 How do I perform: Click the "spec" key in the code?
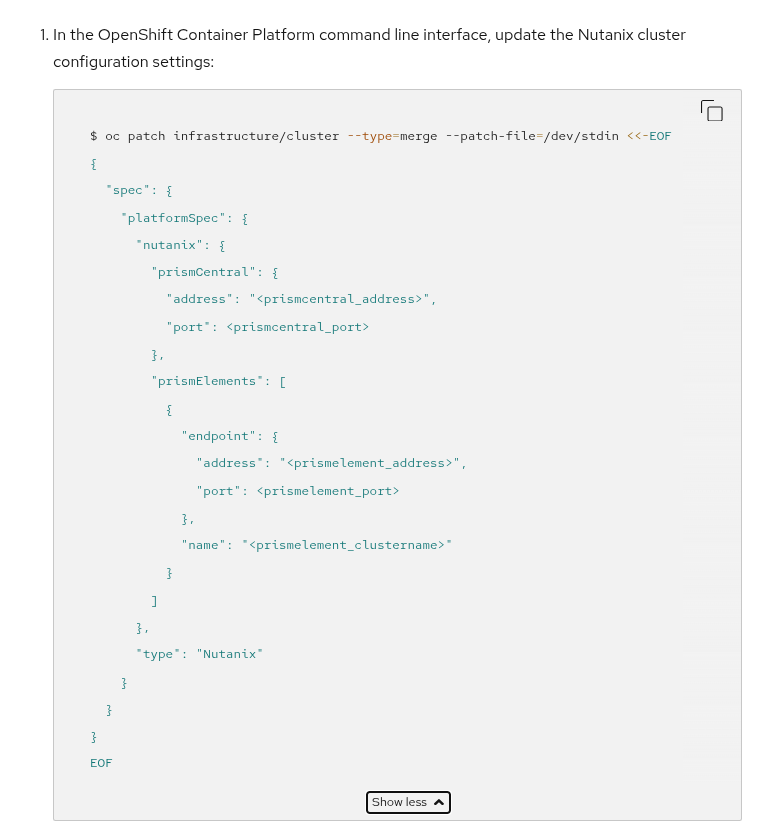point(127,190)
